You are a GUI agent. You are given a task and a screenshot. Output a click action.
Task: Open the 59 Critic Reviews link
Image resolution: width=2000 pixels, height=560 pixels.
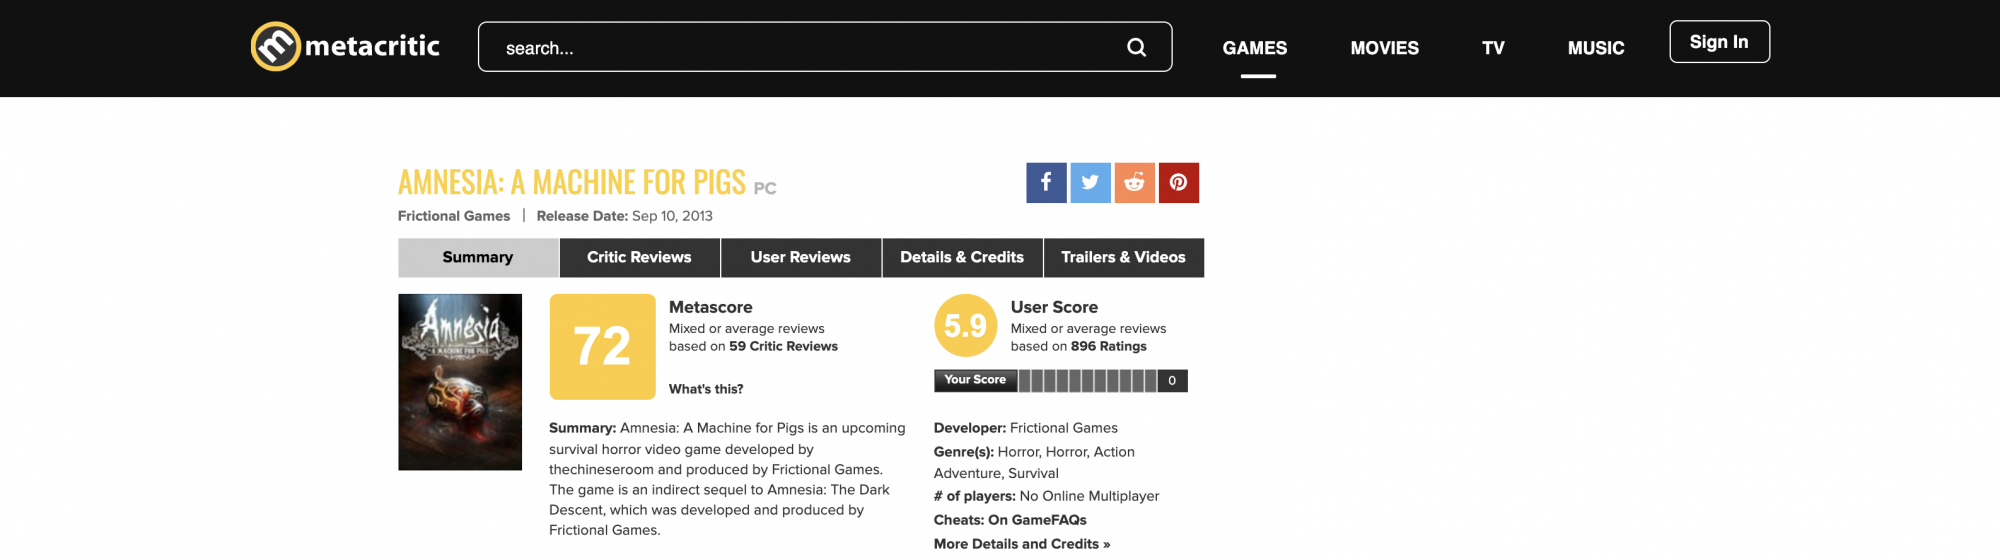pos(783,346)
